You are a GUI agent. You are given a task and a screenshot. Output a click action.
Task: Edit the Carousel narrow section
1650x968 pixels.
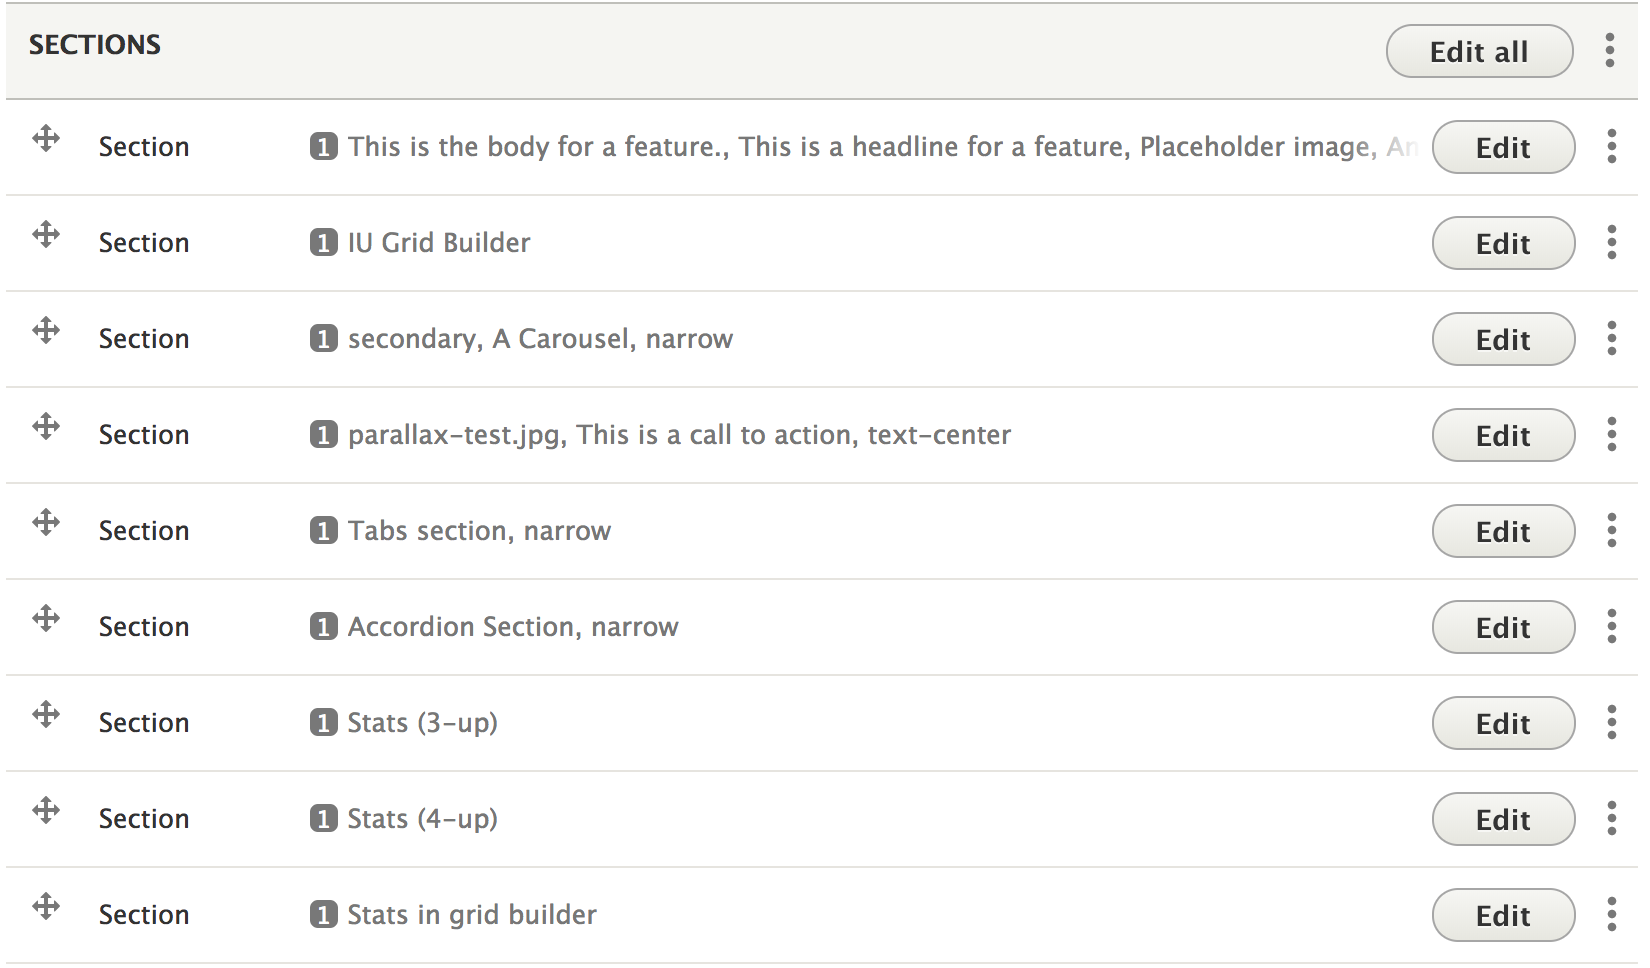[x=1503, y=339]
